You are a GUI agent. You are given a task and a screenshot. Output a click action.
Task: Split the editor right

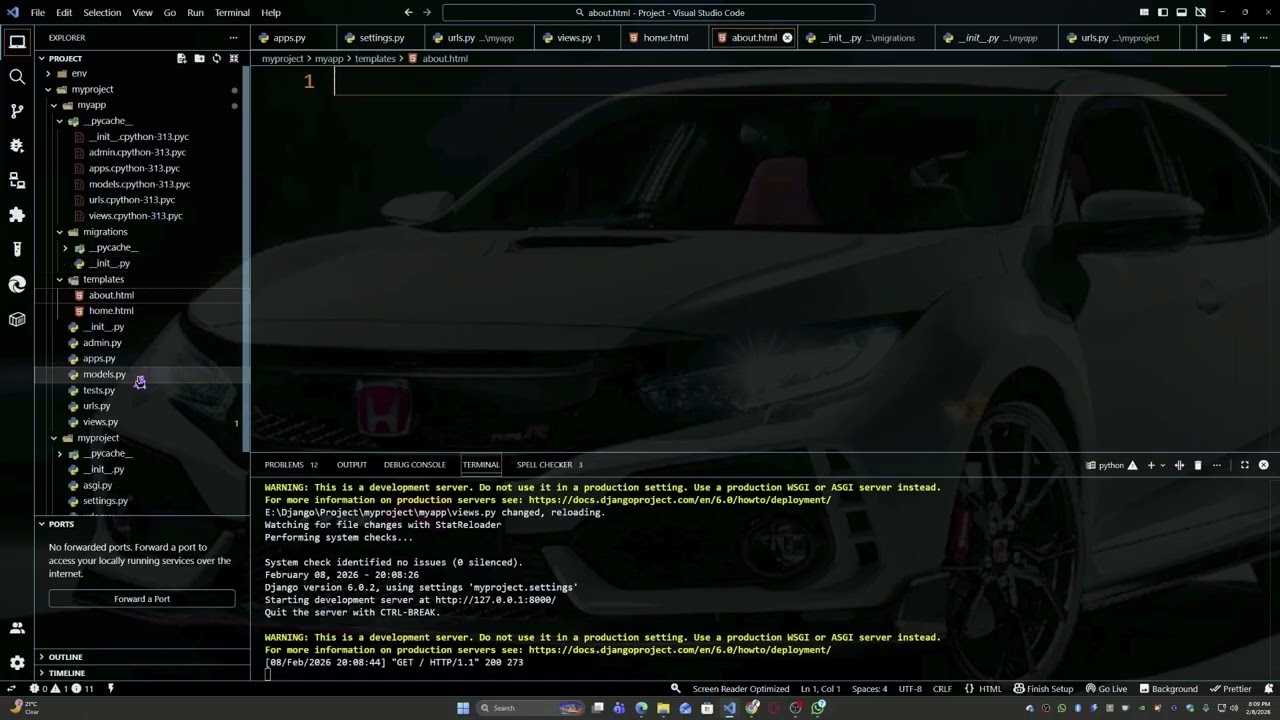1245,38
